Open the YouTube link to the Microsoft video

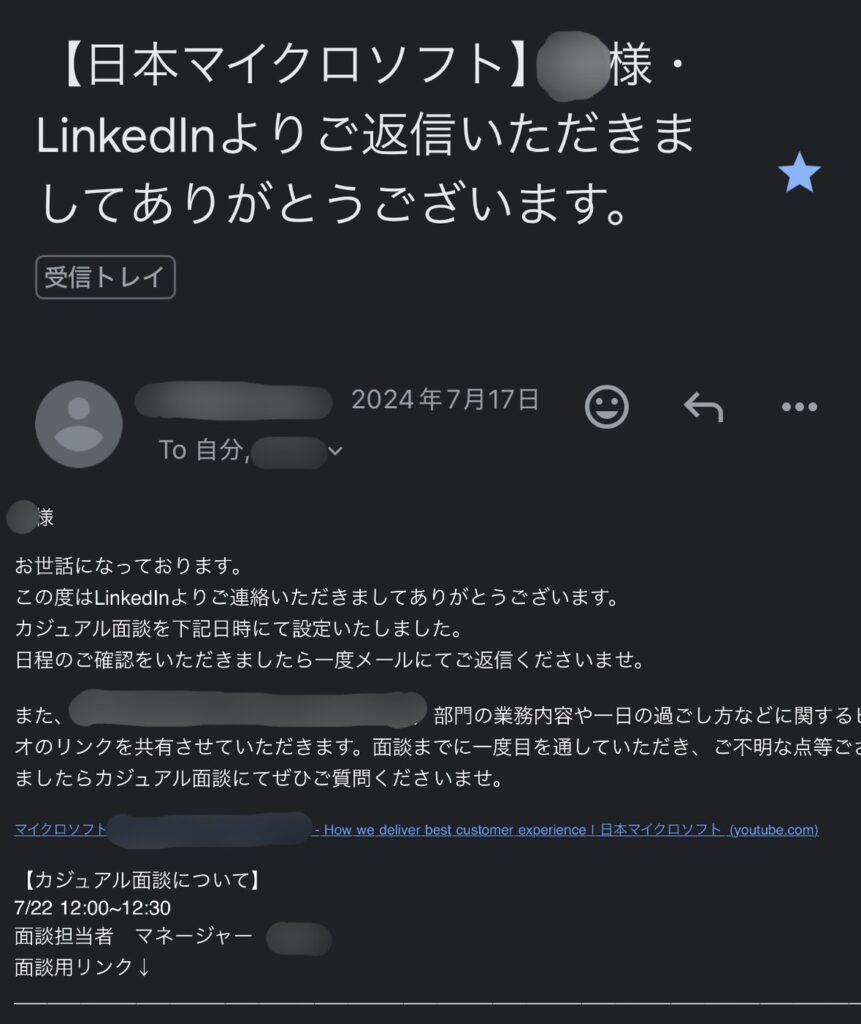click(x=565, y=830)
